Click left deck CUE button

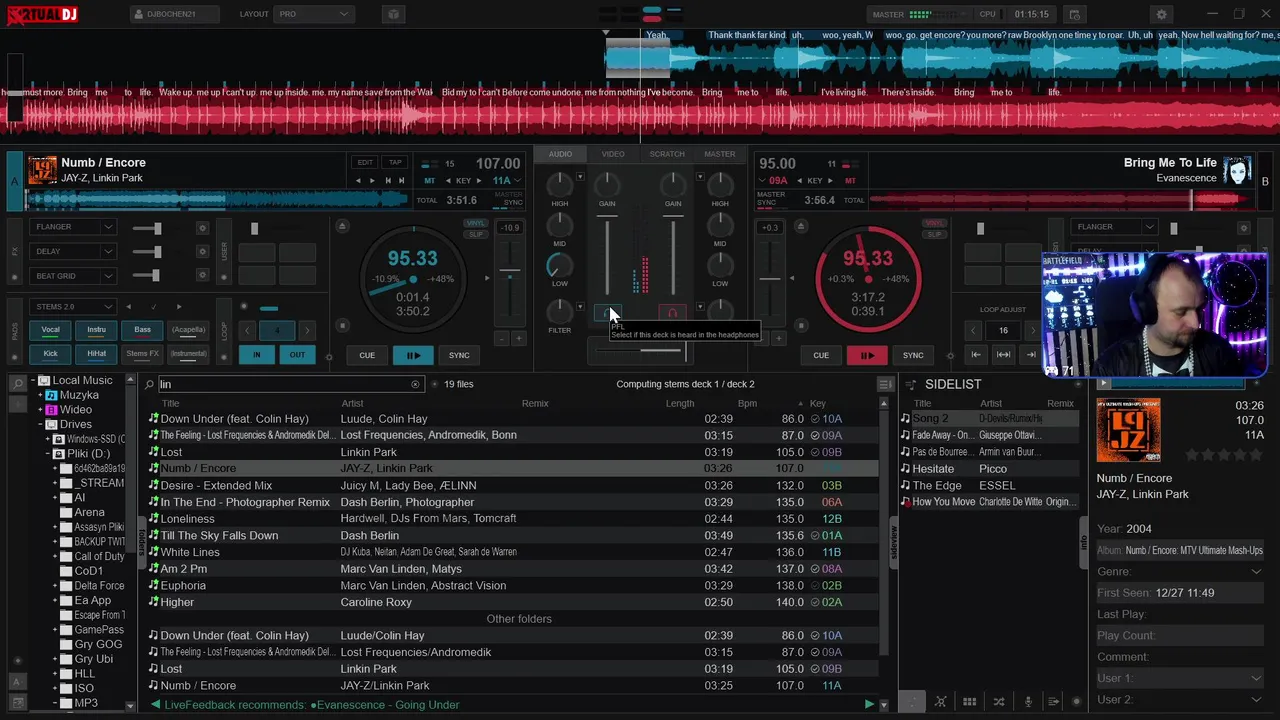click(367, 355)
